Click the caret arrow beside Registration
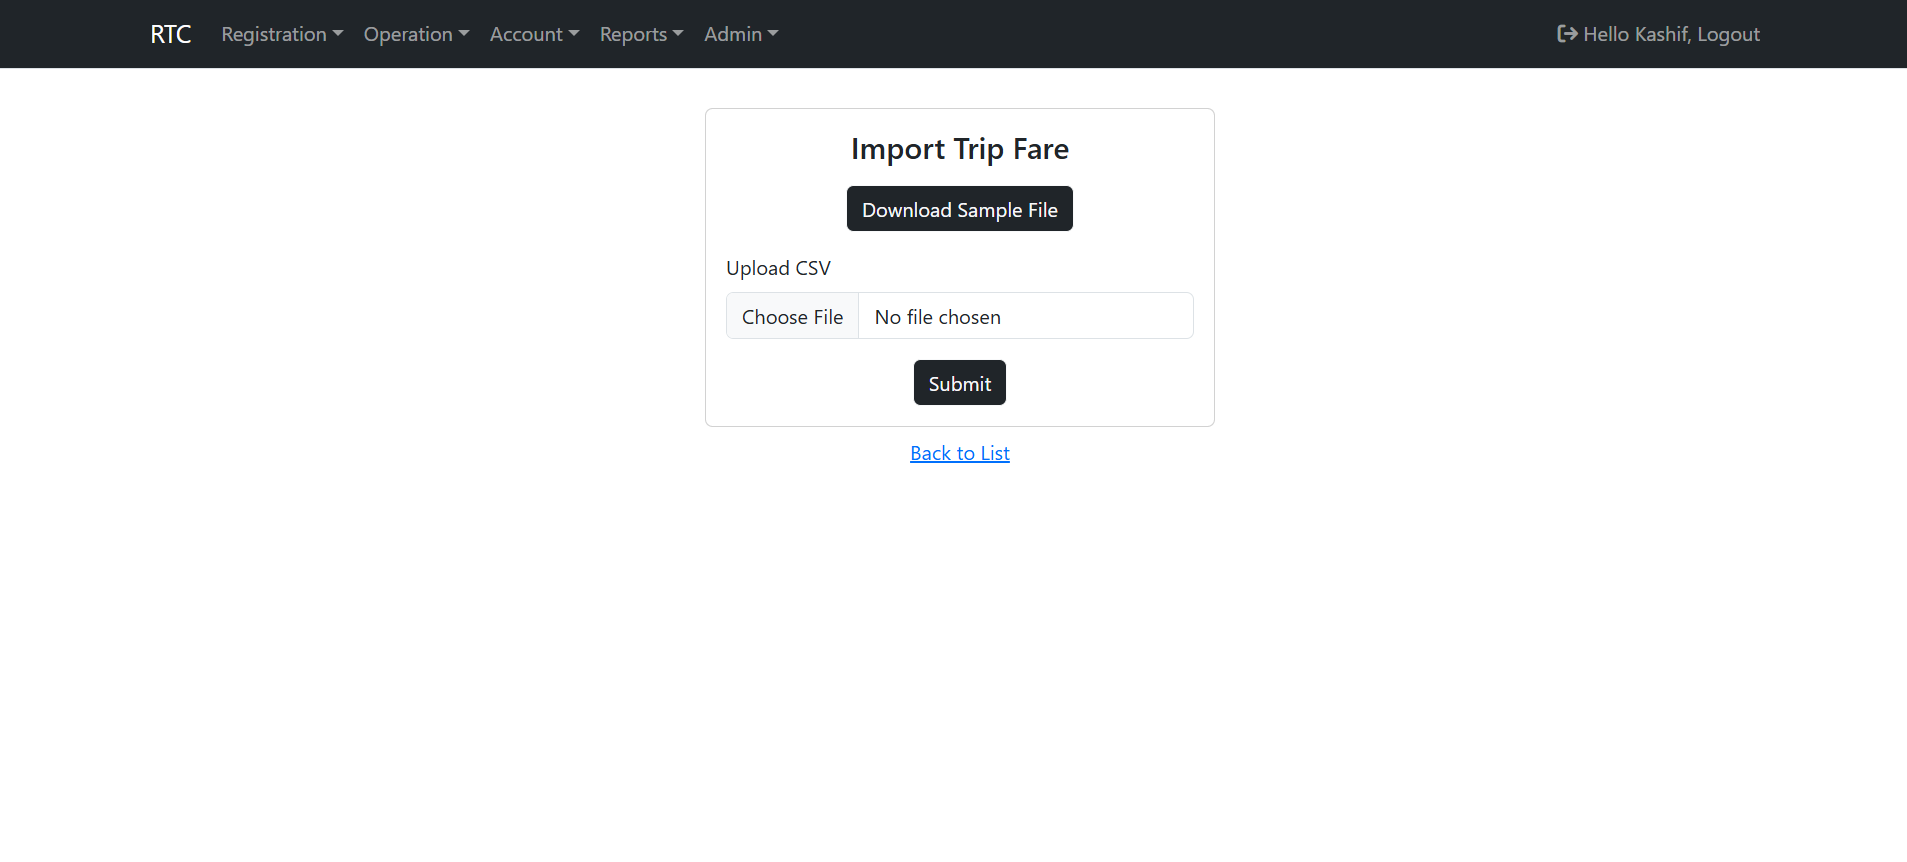 pyautogui.click(x=338, y=34)
